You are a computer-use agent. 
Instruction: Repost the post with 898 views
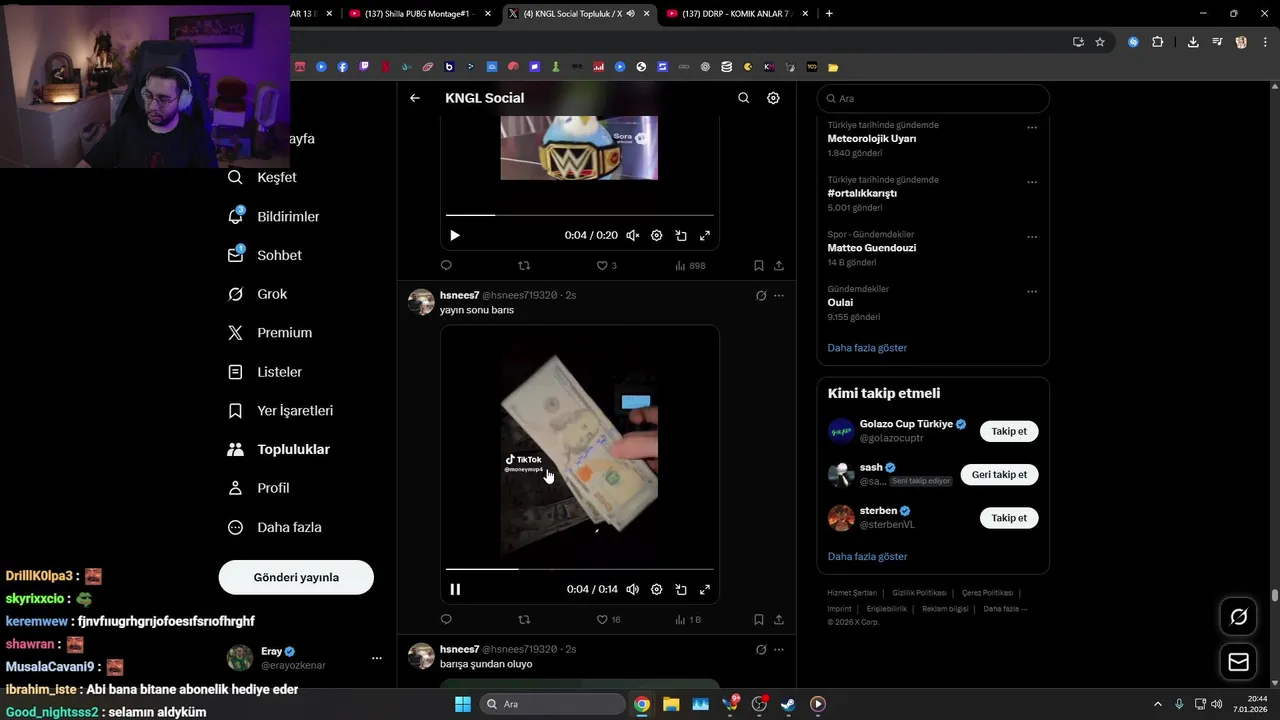click(524, 266)
